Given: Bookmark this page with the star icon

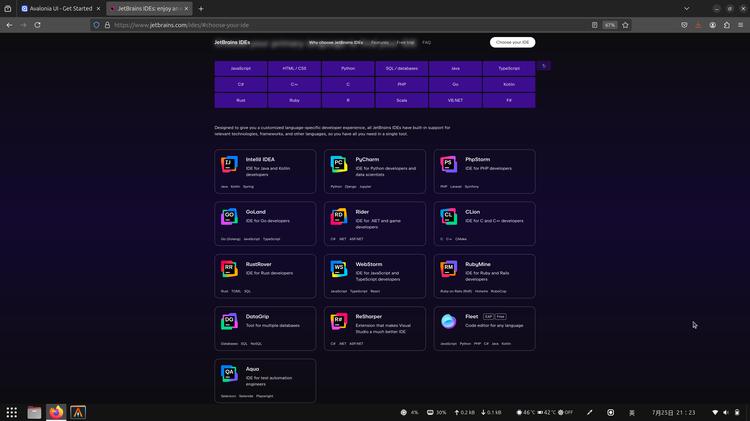Looking at the screenshot, I should [x=625, y=25].
